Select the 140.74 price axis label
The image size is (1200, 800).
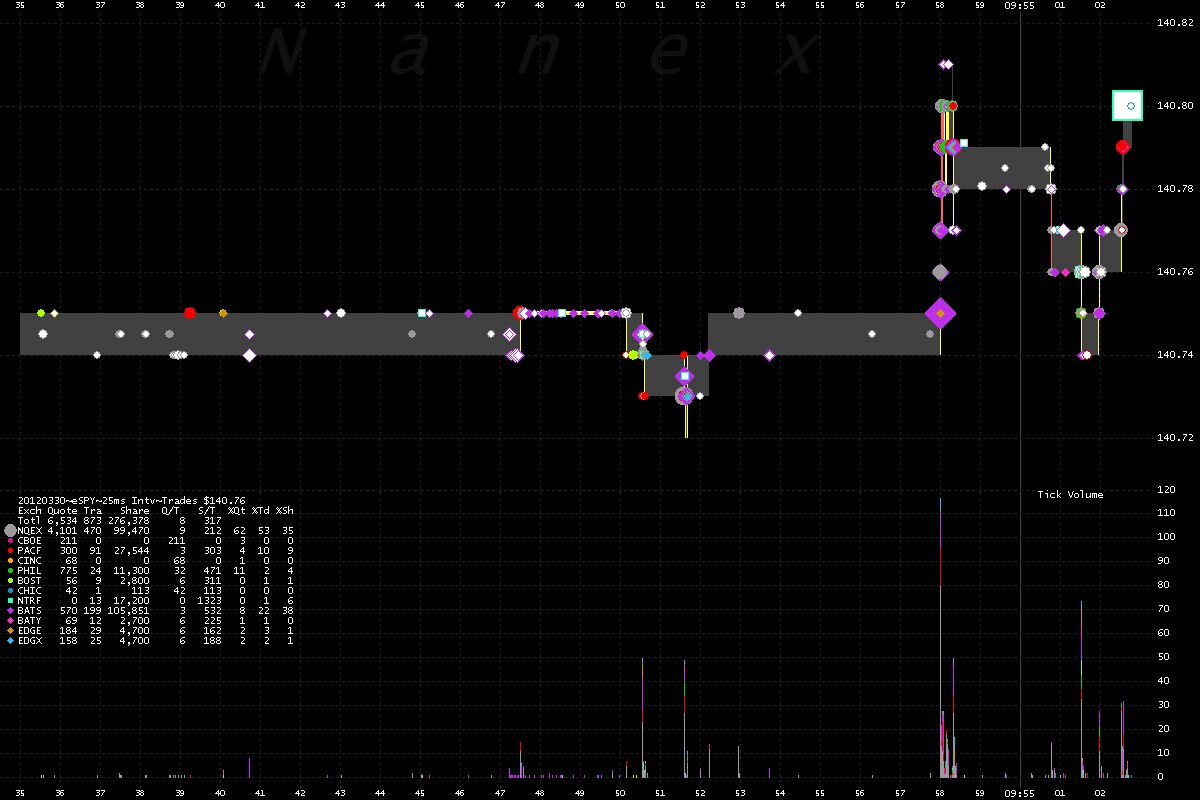coord(1173,354)
